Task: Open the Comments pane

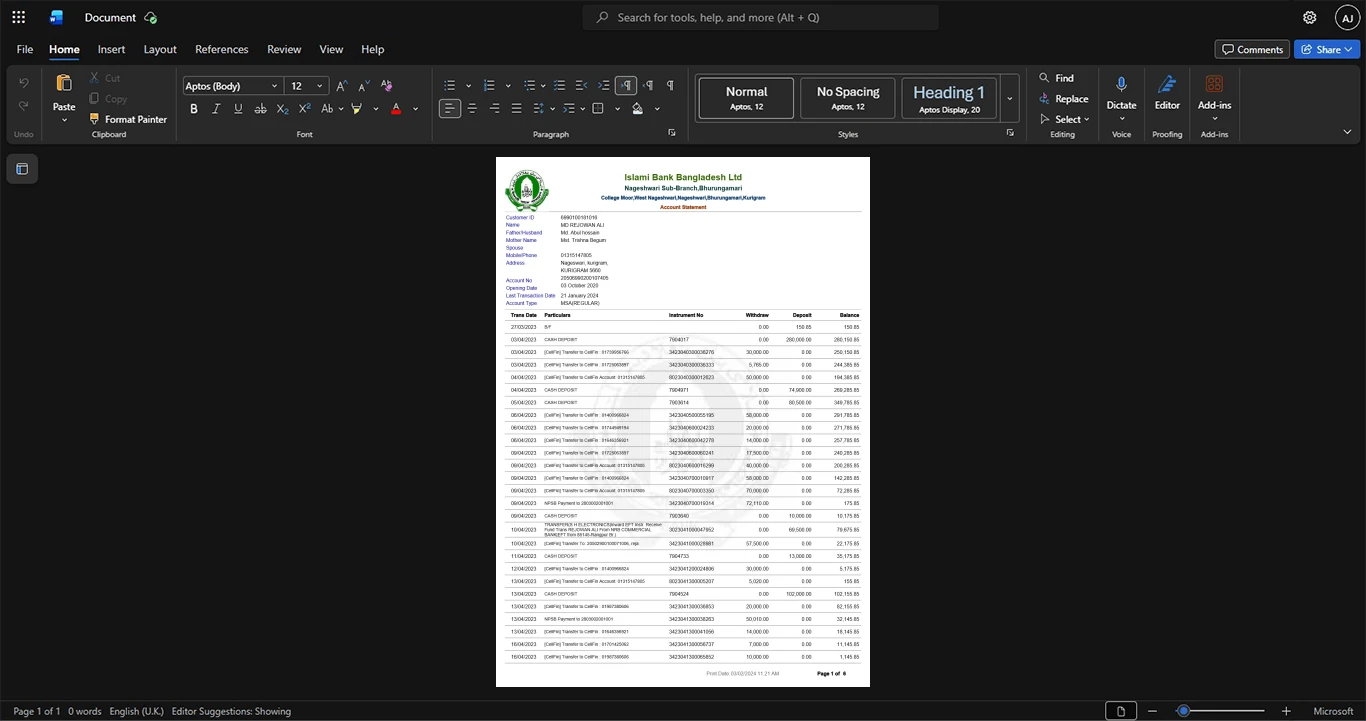Action: 1252,49
